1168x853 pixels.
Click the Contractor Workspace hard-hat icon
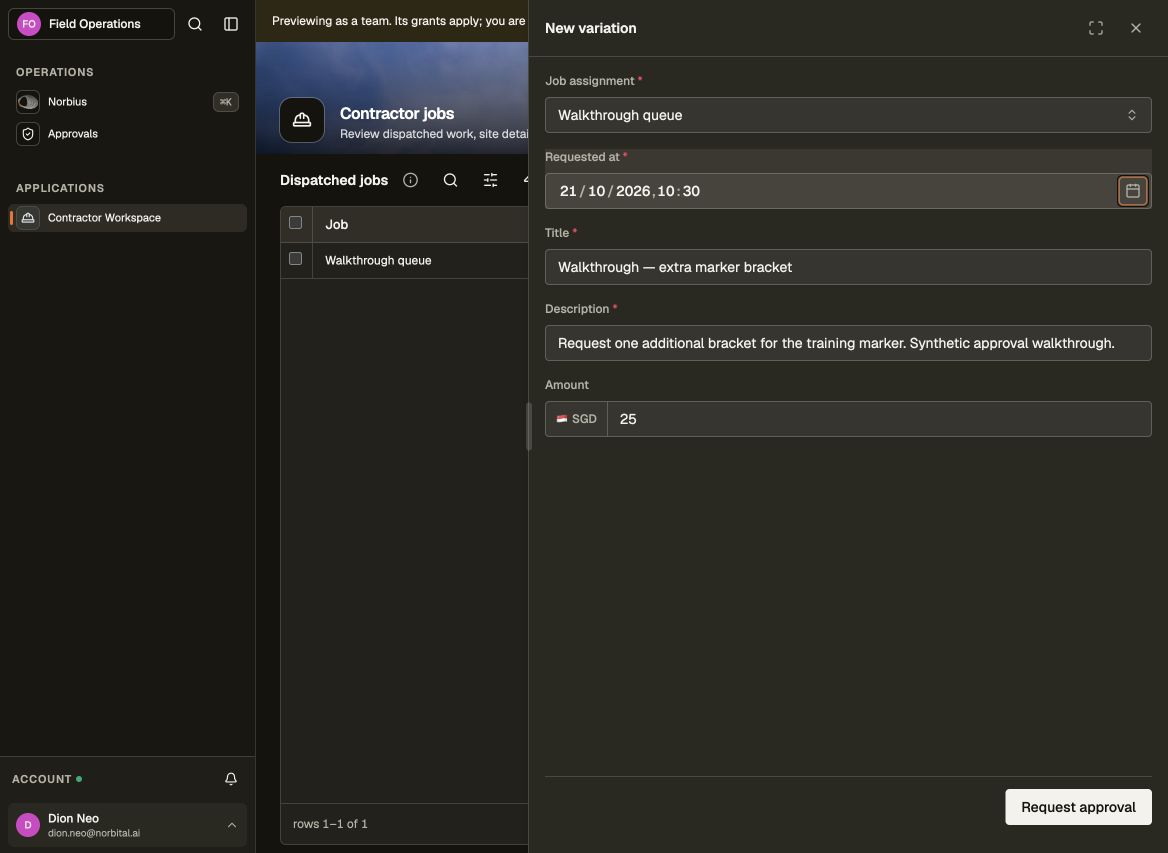(28, 218)
